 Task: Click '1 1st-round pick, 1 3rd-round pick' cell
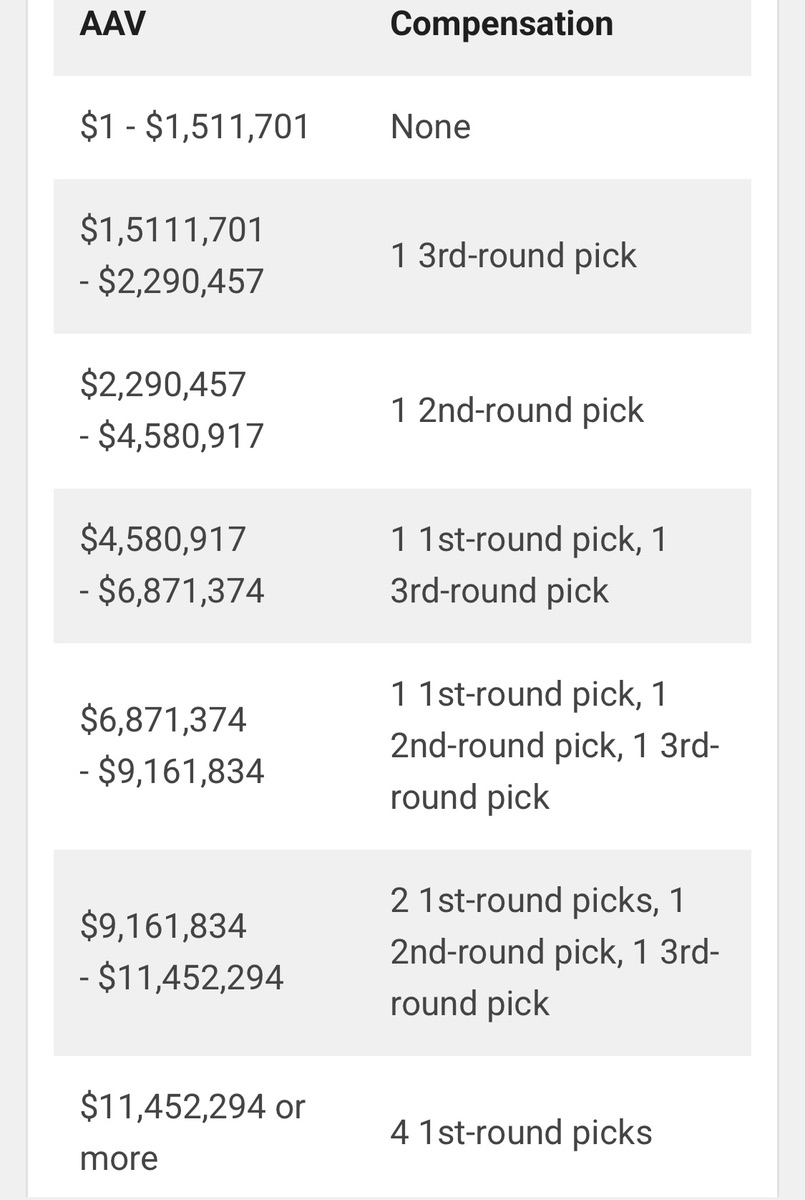529,565
